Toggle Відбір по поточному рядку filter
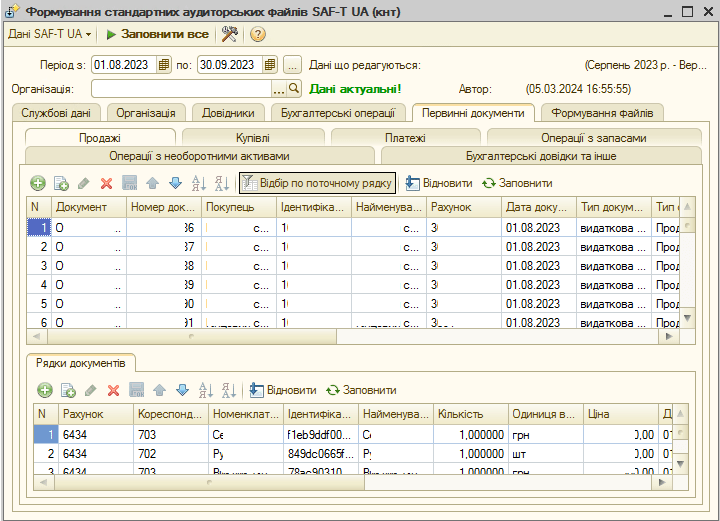The width and height of the screenshot is (720, 521). click(317, 183)
